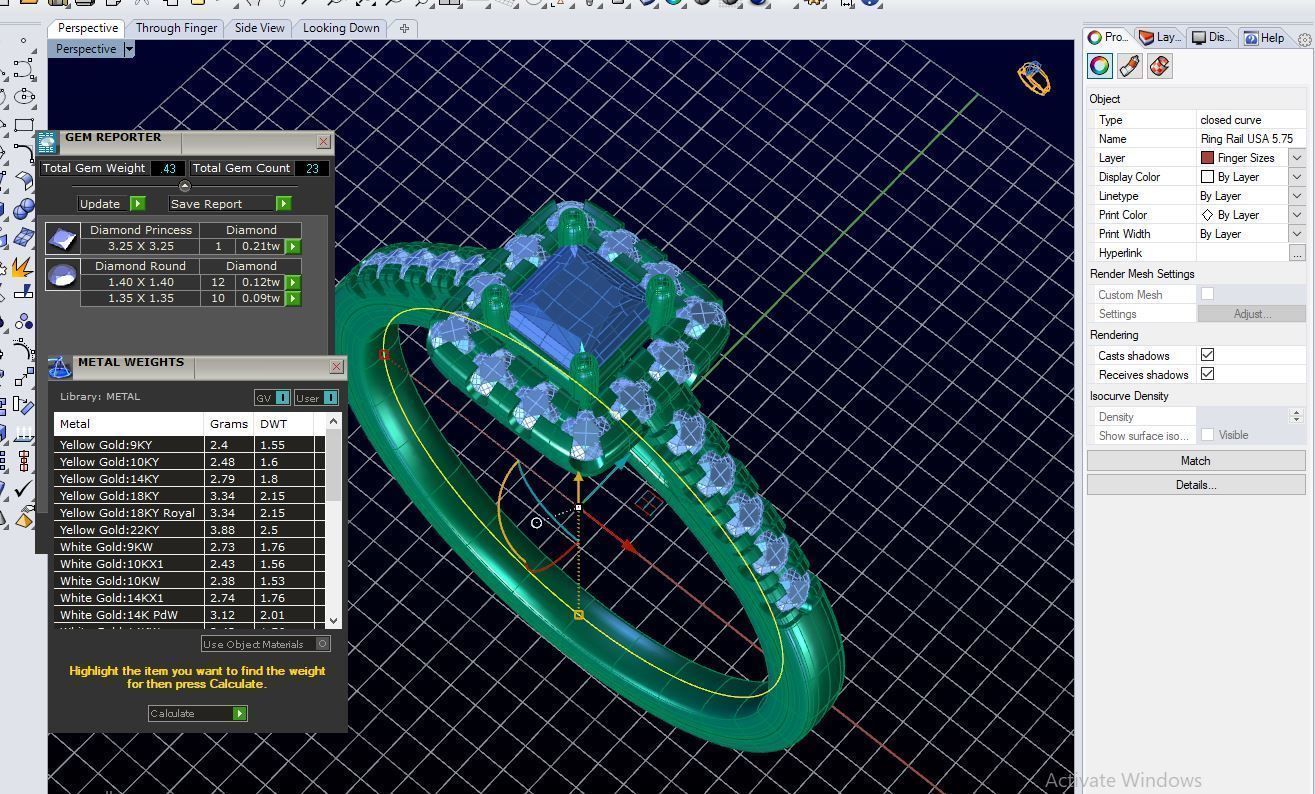1315x794 pixels.
Task: Toggle the Casts shadows checkbox
Action: (1207, 355)
